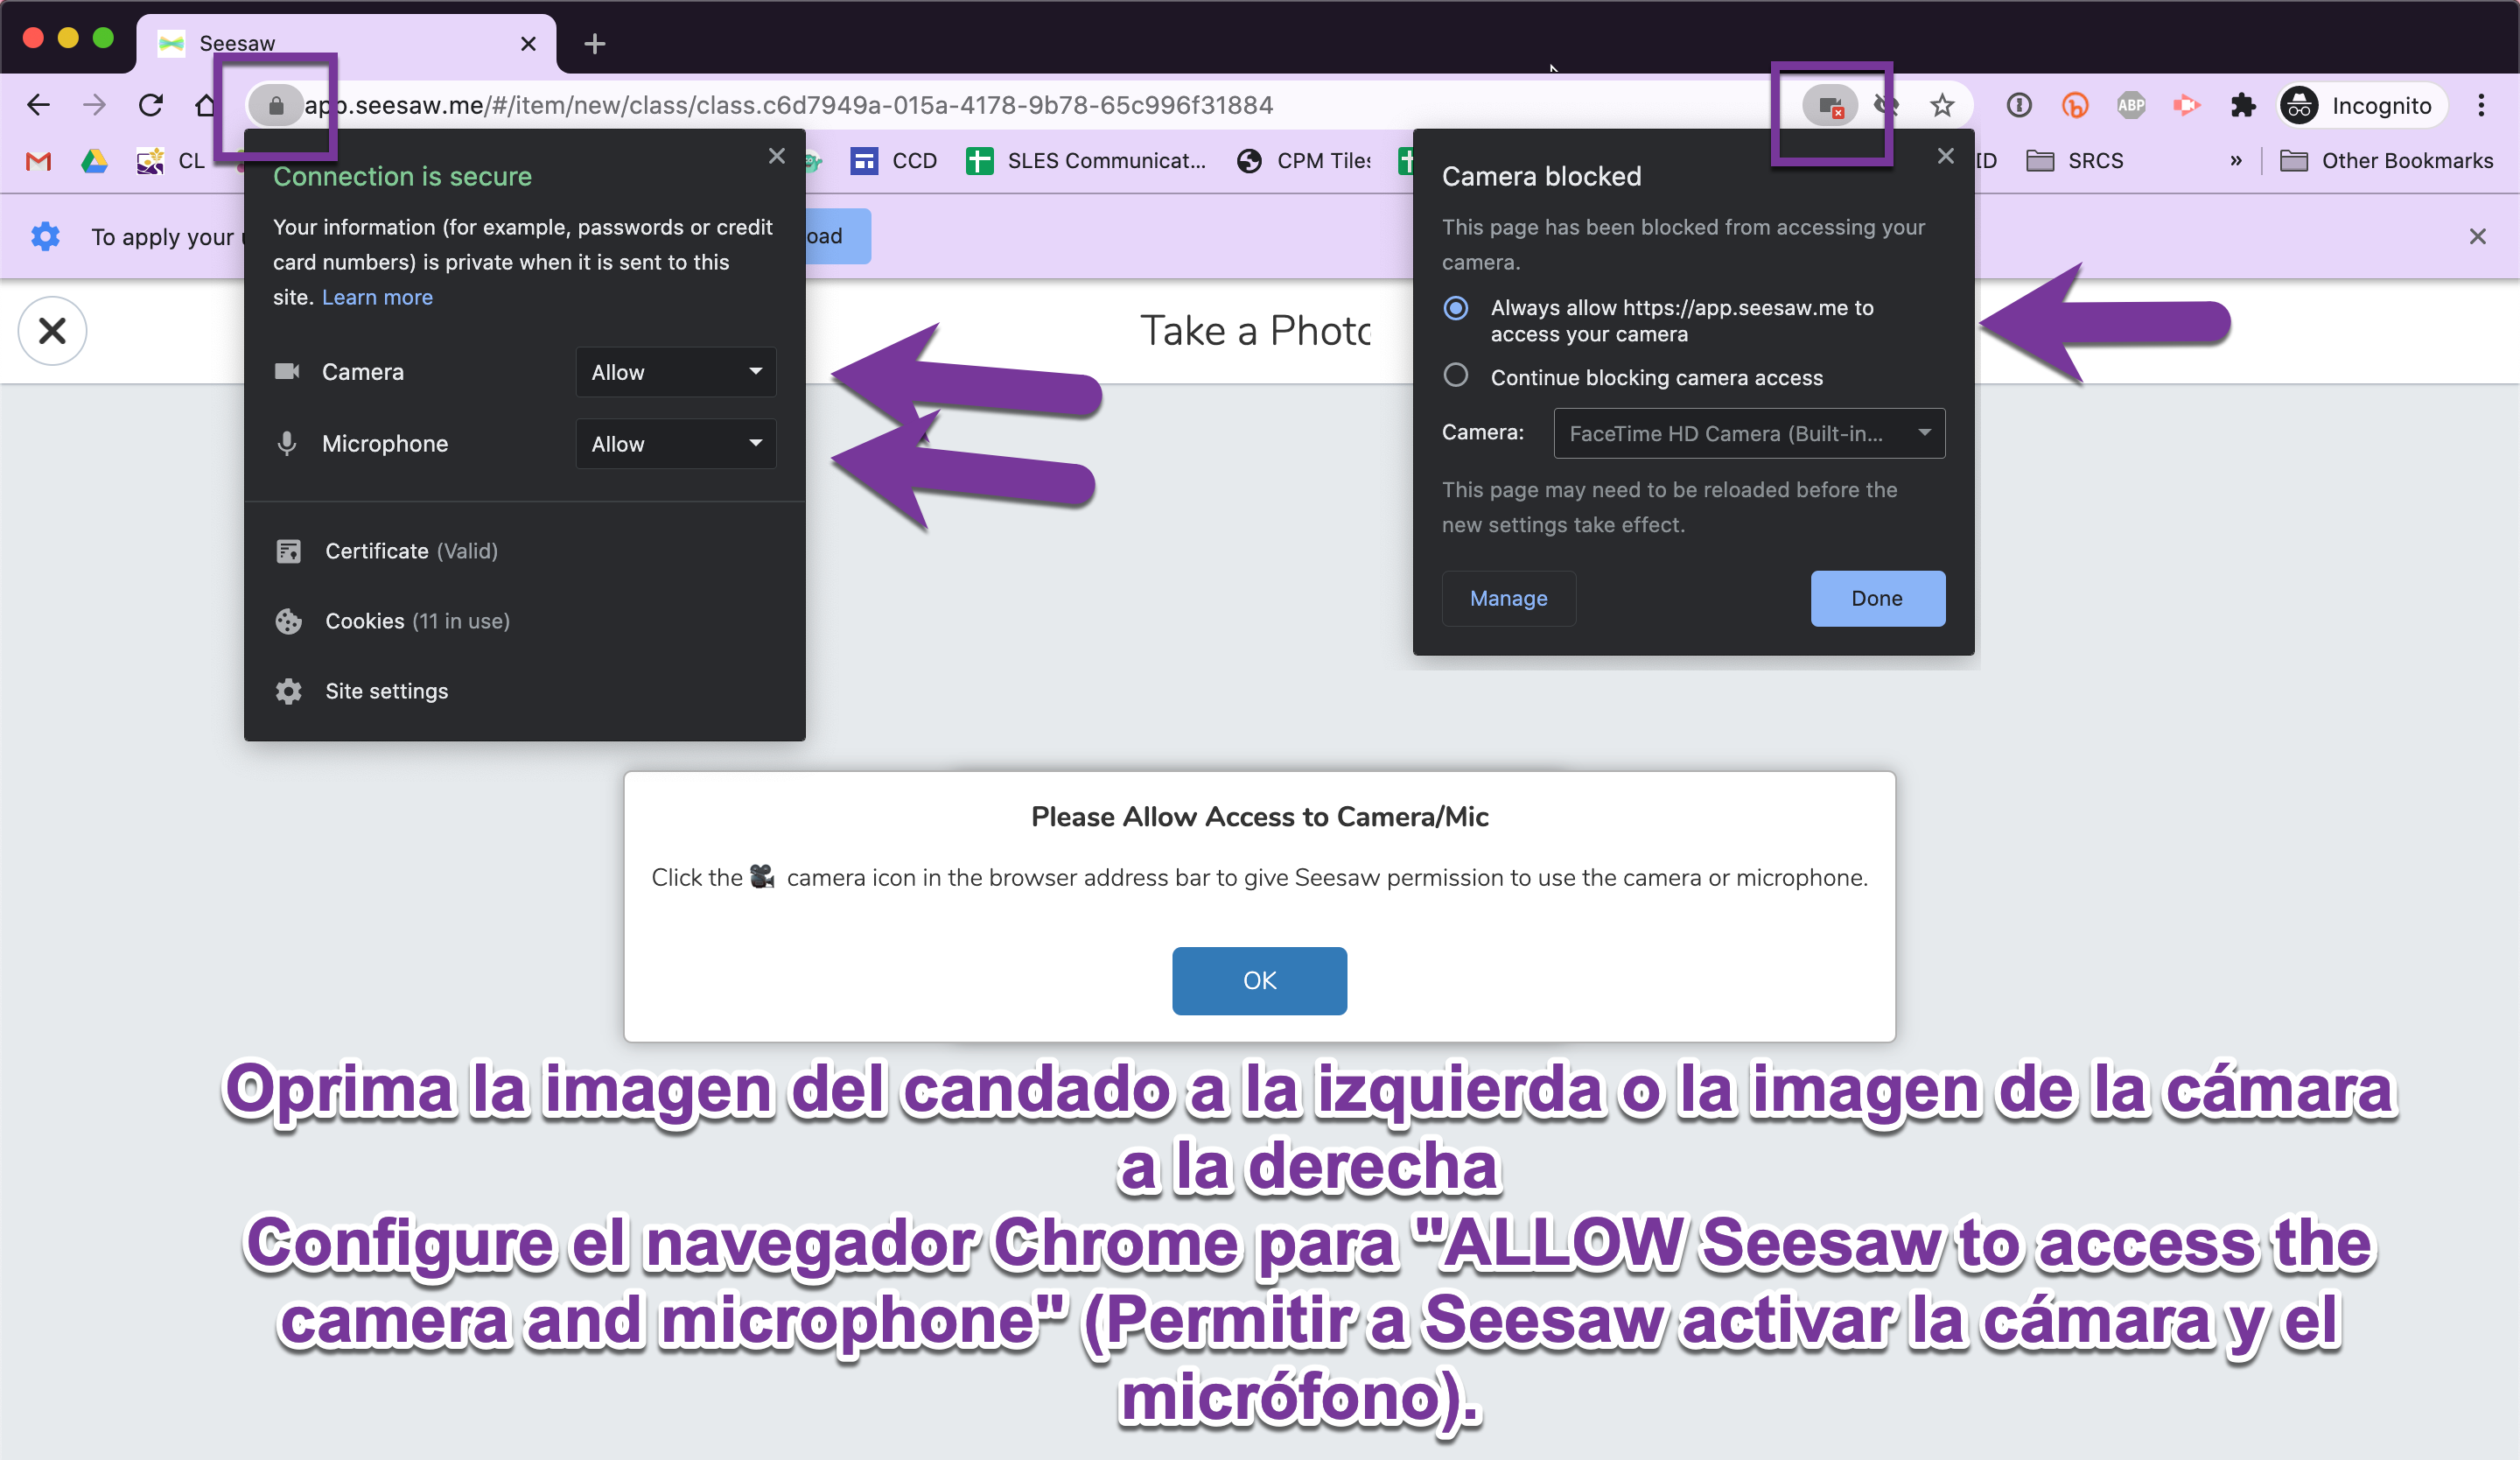
Task: Bookmark this page with the star icon
Action: click(1942, 105)
